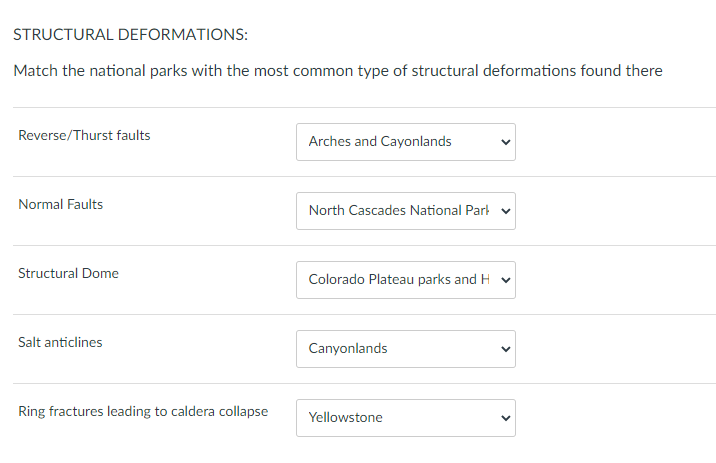This screenshot has height=463, width=716.
Task: Open the Structural Dome dropdown
Action: (x=405, y=280)
